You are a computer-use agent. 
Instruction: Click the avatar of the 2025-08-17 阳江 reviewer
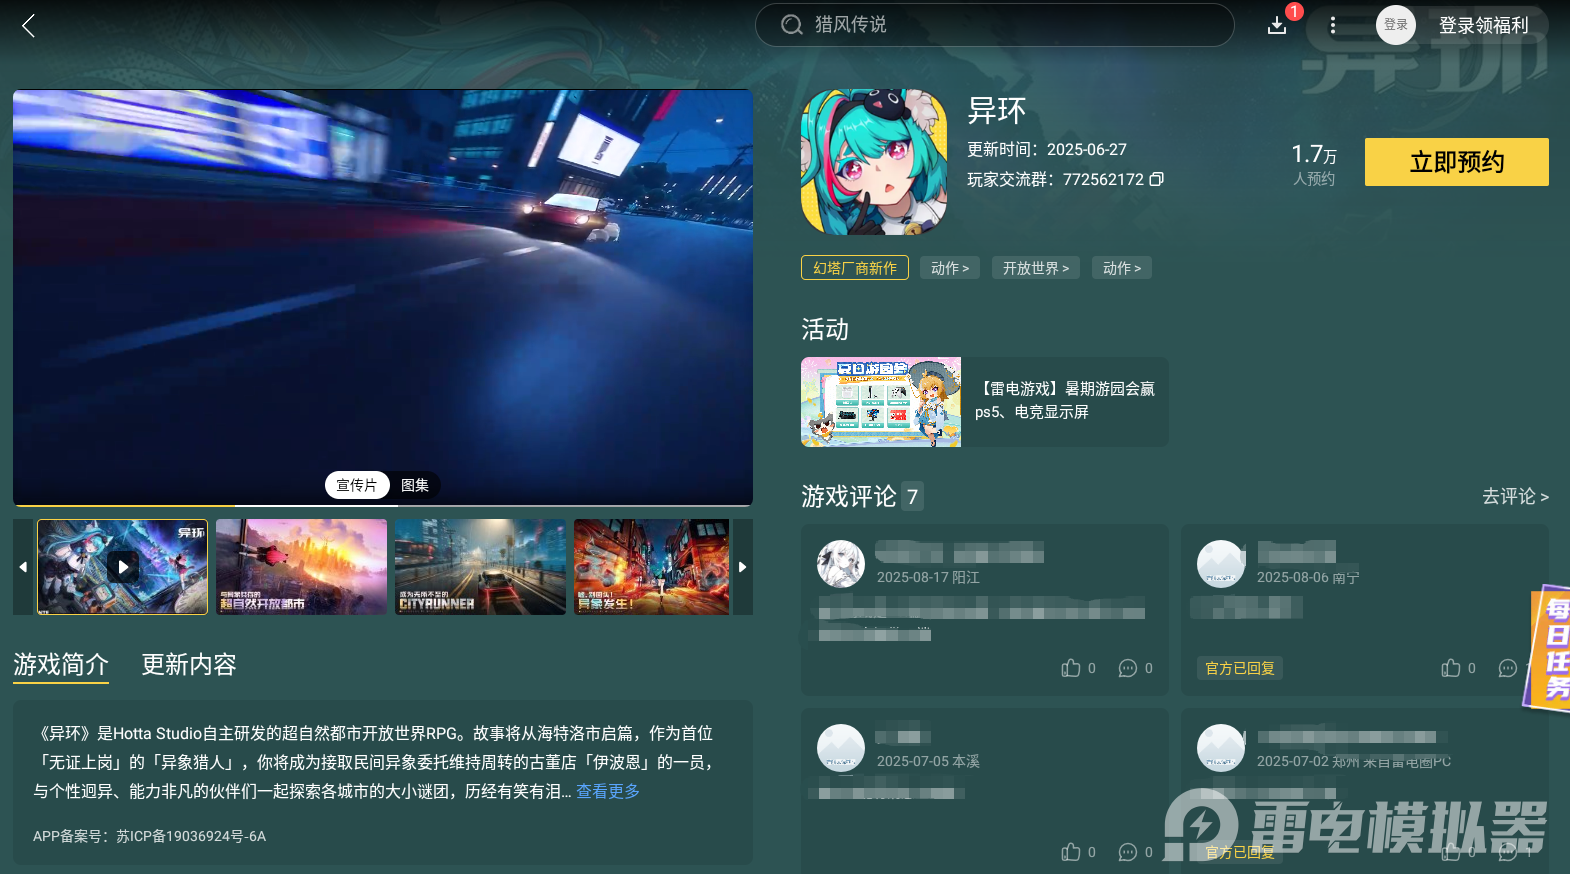pos(841,564)
